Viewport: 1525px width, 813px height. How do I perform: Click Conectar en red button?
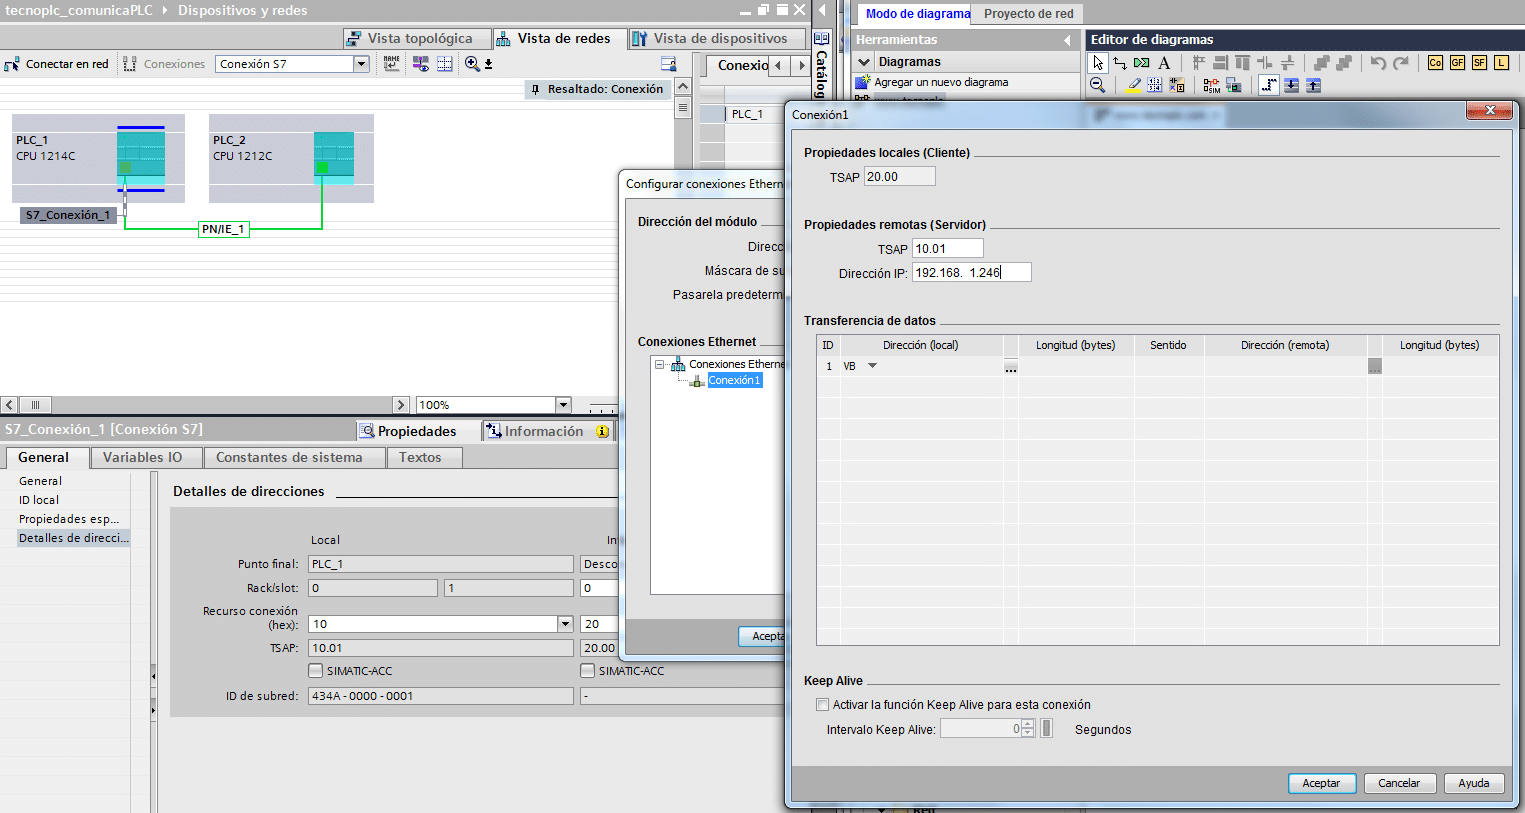coord(57,64)
